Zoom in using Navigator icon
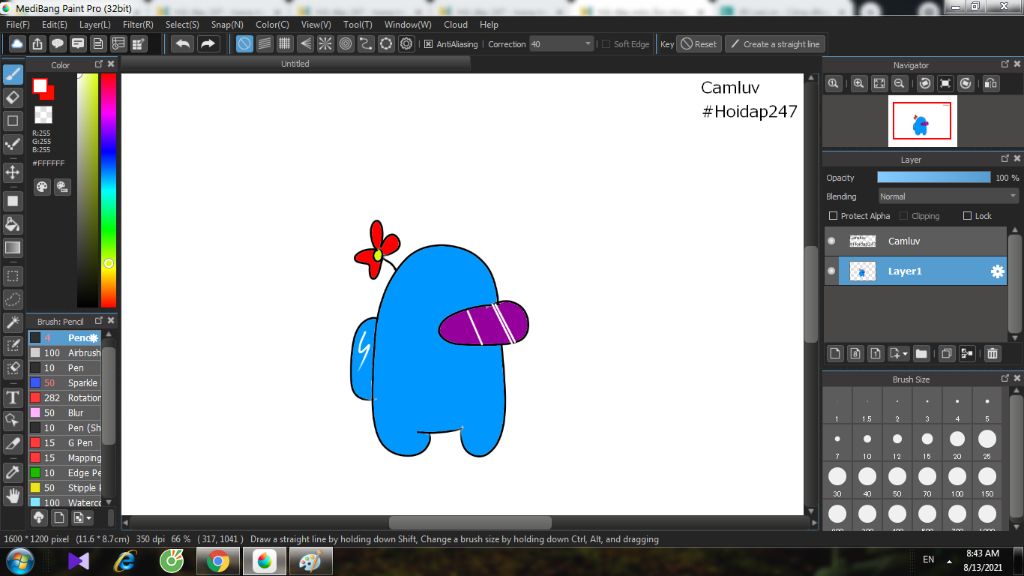 pyautogui.click(x=859, y=84)
